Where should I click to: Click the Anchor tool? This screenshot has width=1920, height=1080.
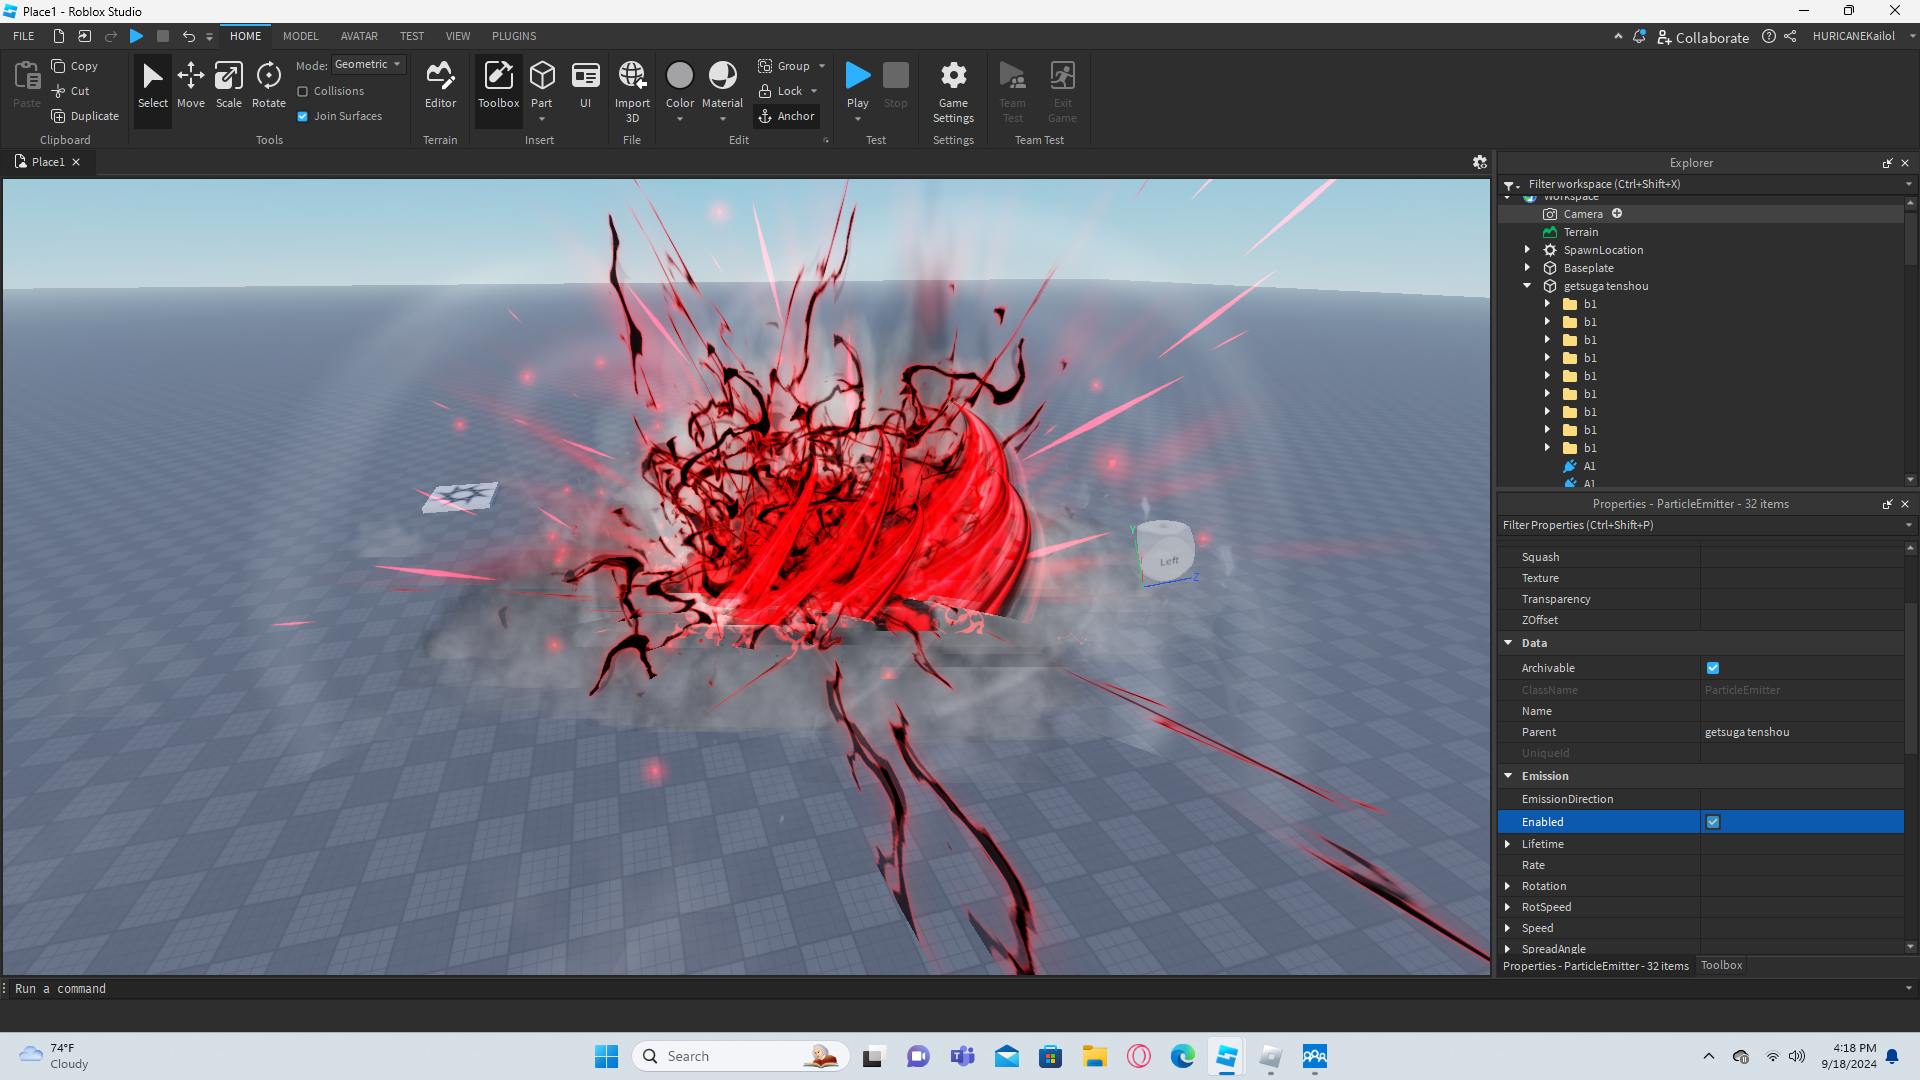click(x=786, y=116)
